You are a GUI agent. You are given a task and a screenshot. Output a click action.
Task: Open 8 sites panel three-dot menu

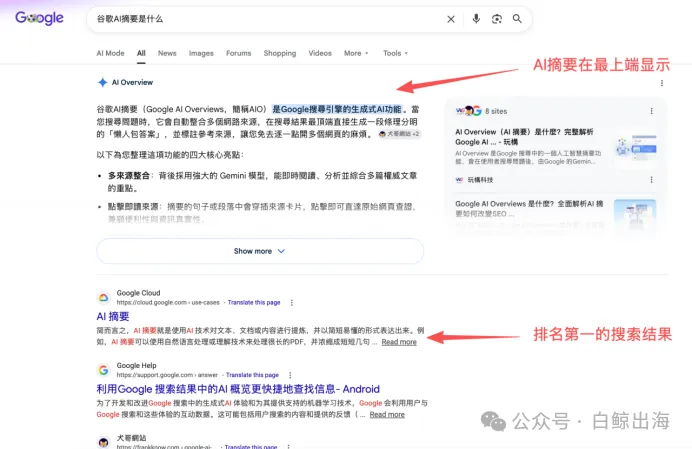coord(651,111)
